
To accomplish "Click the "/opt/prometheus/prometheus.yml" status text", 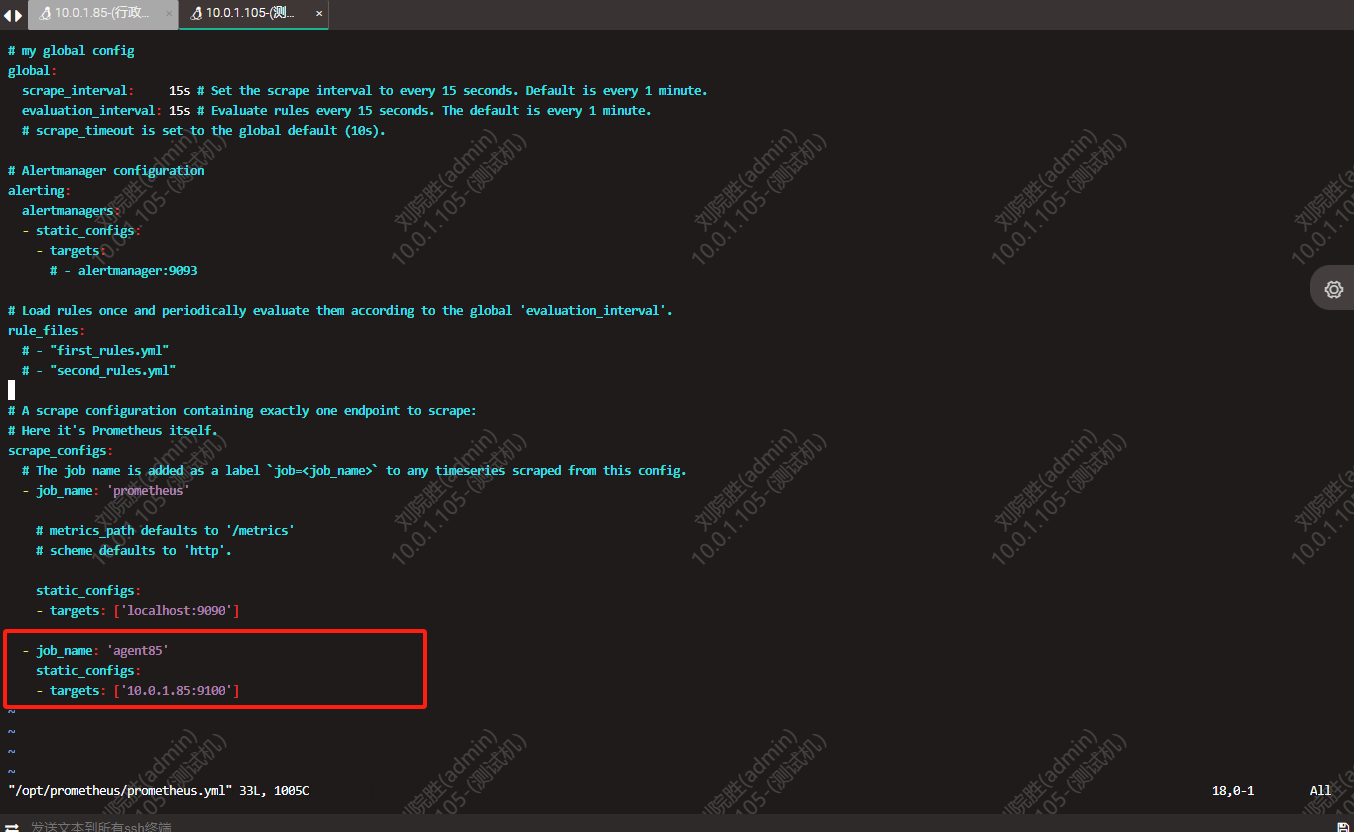I will pos(120,790).
